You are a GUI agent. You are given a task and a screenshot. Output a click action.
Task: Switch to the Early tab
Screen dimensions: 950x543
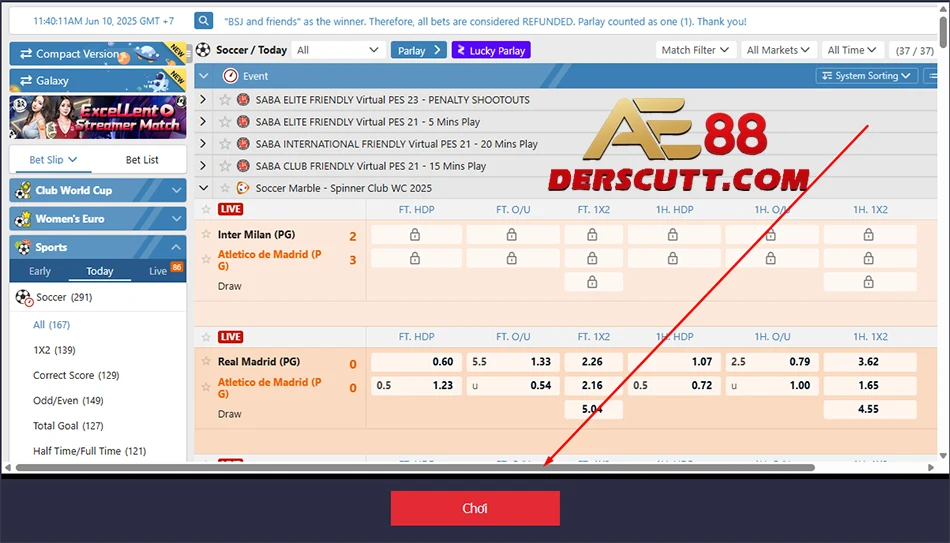click(40, 271)
